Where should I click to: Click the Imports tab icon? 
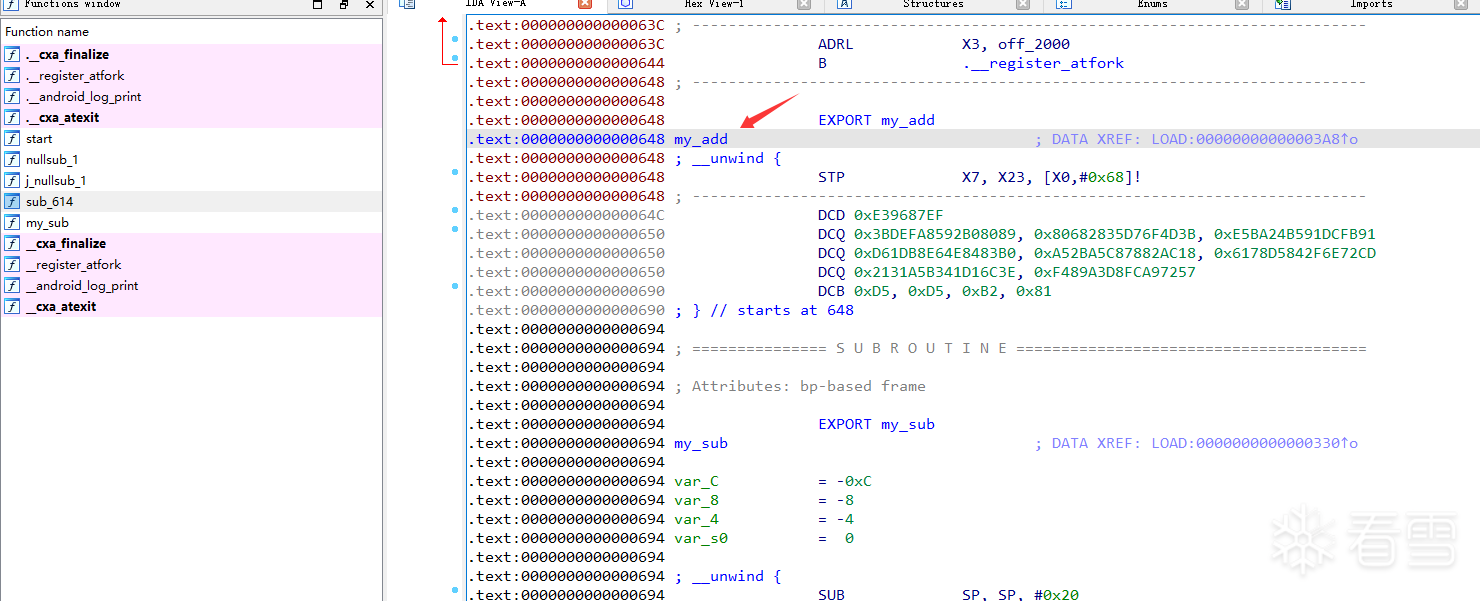1283,4
